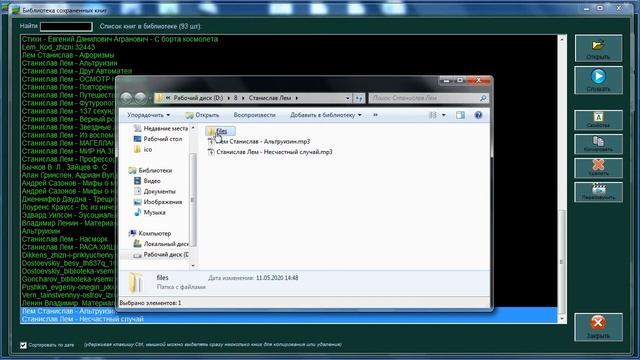The height and width of the screenshot is (360, 640).
Task: Open the Упорядочить dropdown menu
Action: click(149, 115)
